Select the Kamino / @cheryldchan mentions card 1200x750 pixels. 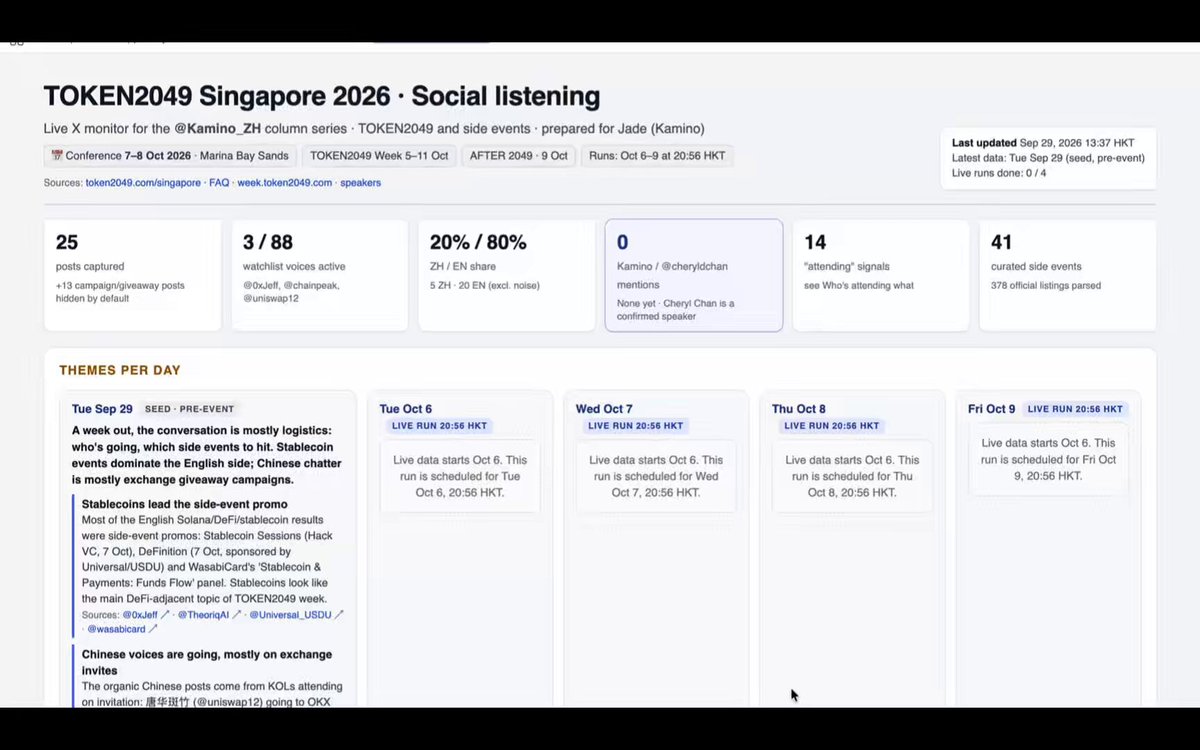point(694,275)
